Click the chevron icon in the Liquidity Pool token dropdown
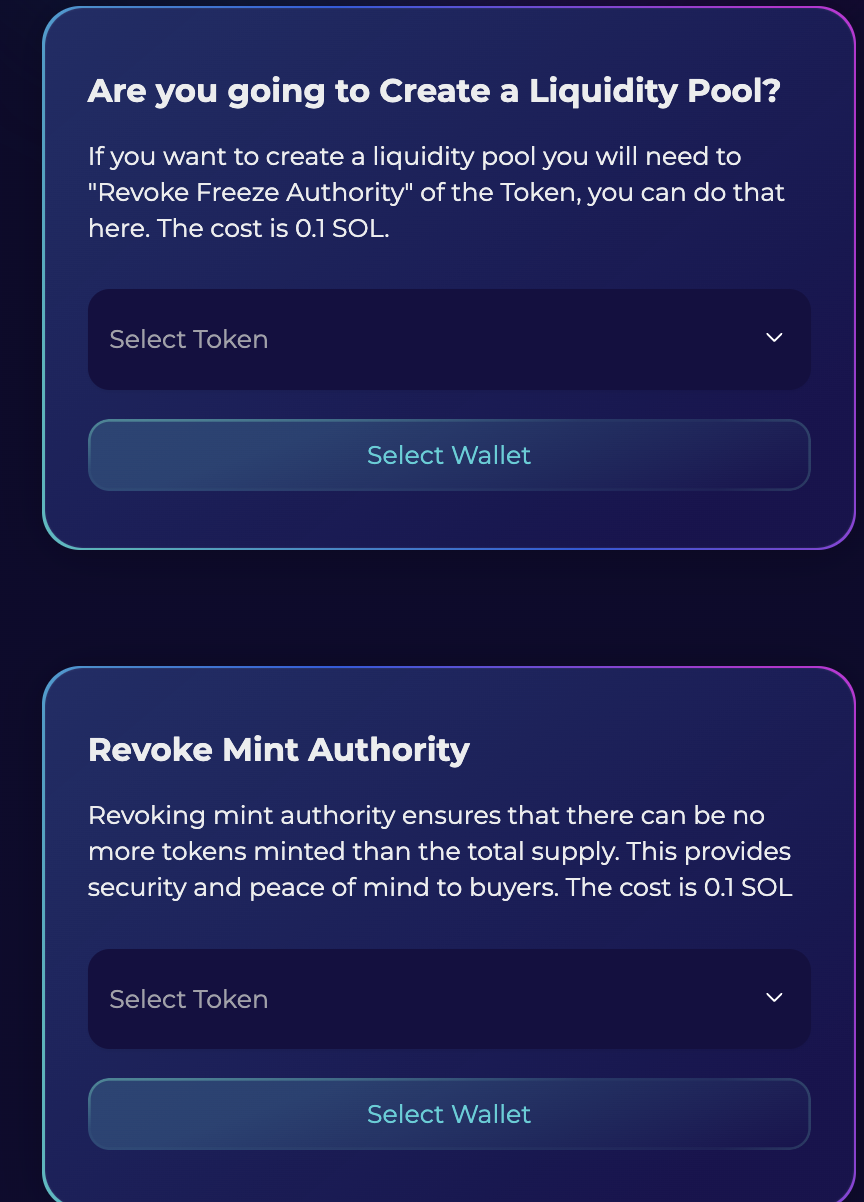The width and height of the screenshot is (864, 1202). [774, 338]
